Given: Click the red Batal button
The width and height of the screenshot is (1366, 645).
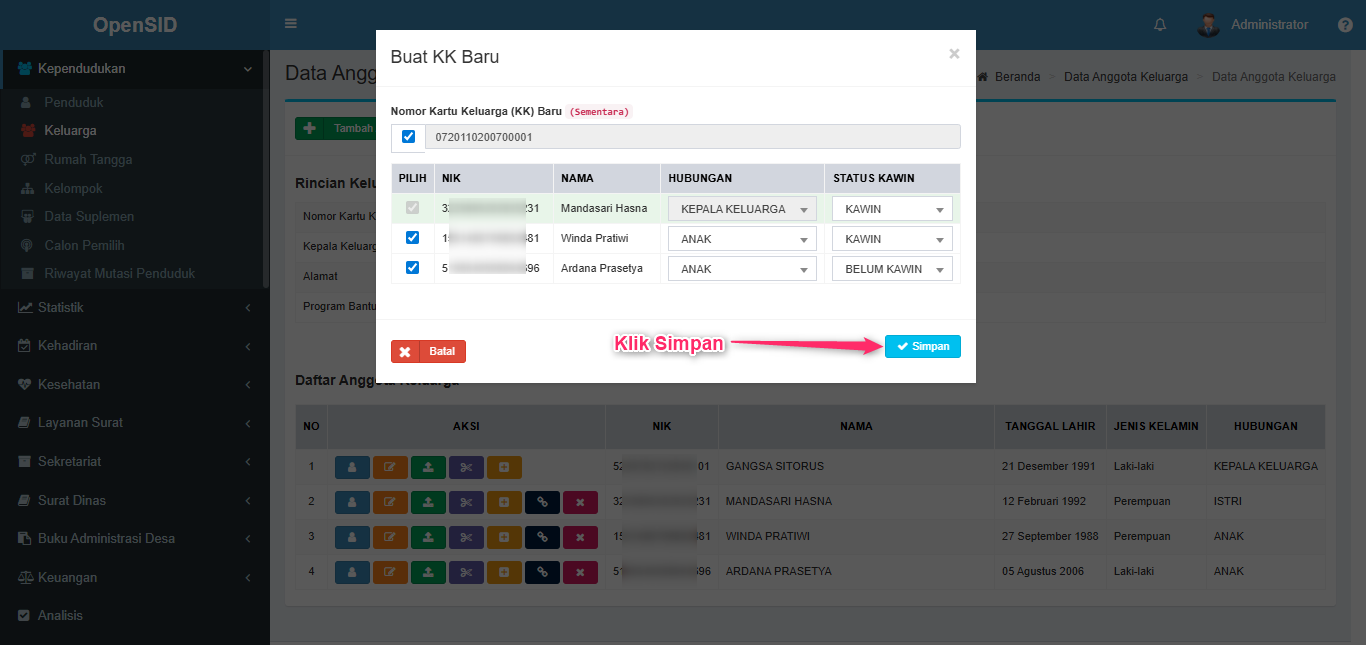Looking at the screenshot, I should (428, 352).
